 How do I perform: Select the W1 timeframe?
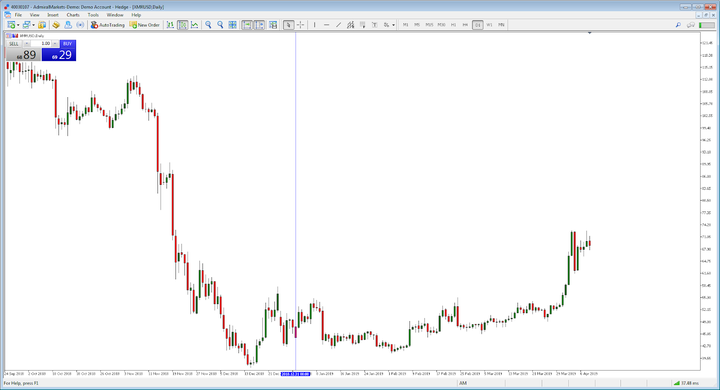point(489,25)
